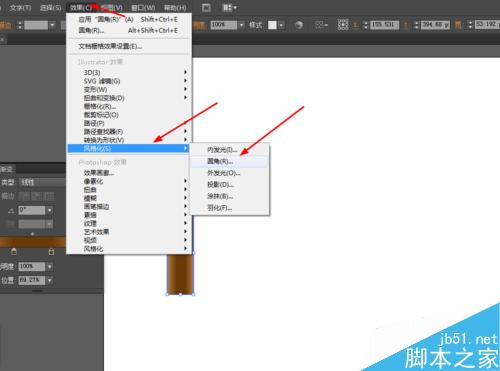Click the brown gradient slider bar
The width and height of the screenshot is (500, 371).
[33, 242]
